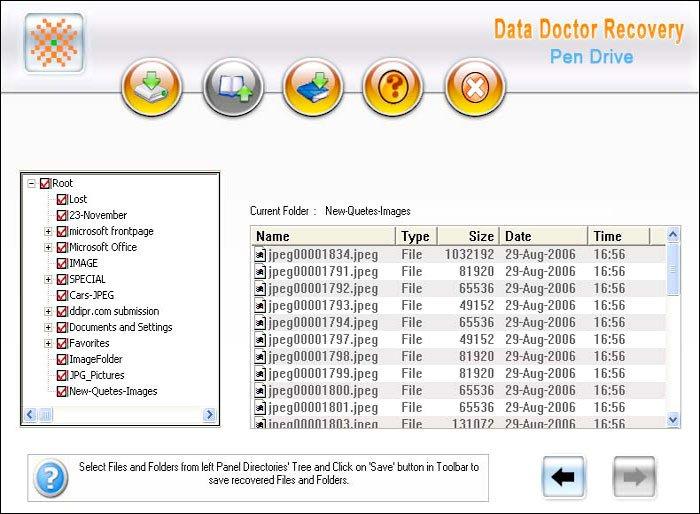Click the grey forward arrow button

click(634, 477)
